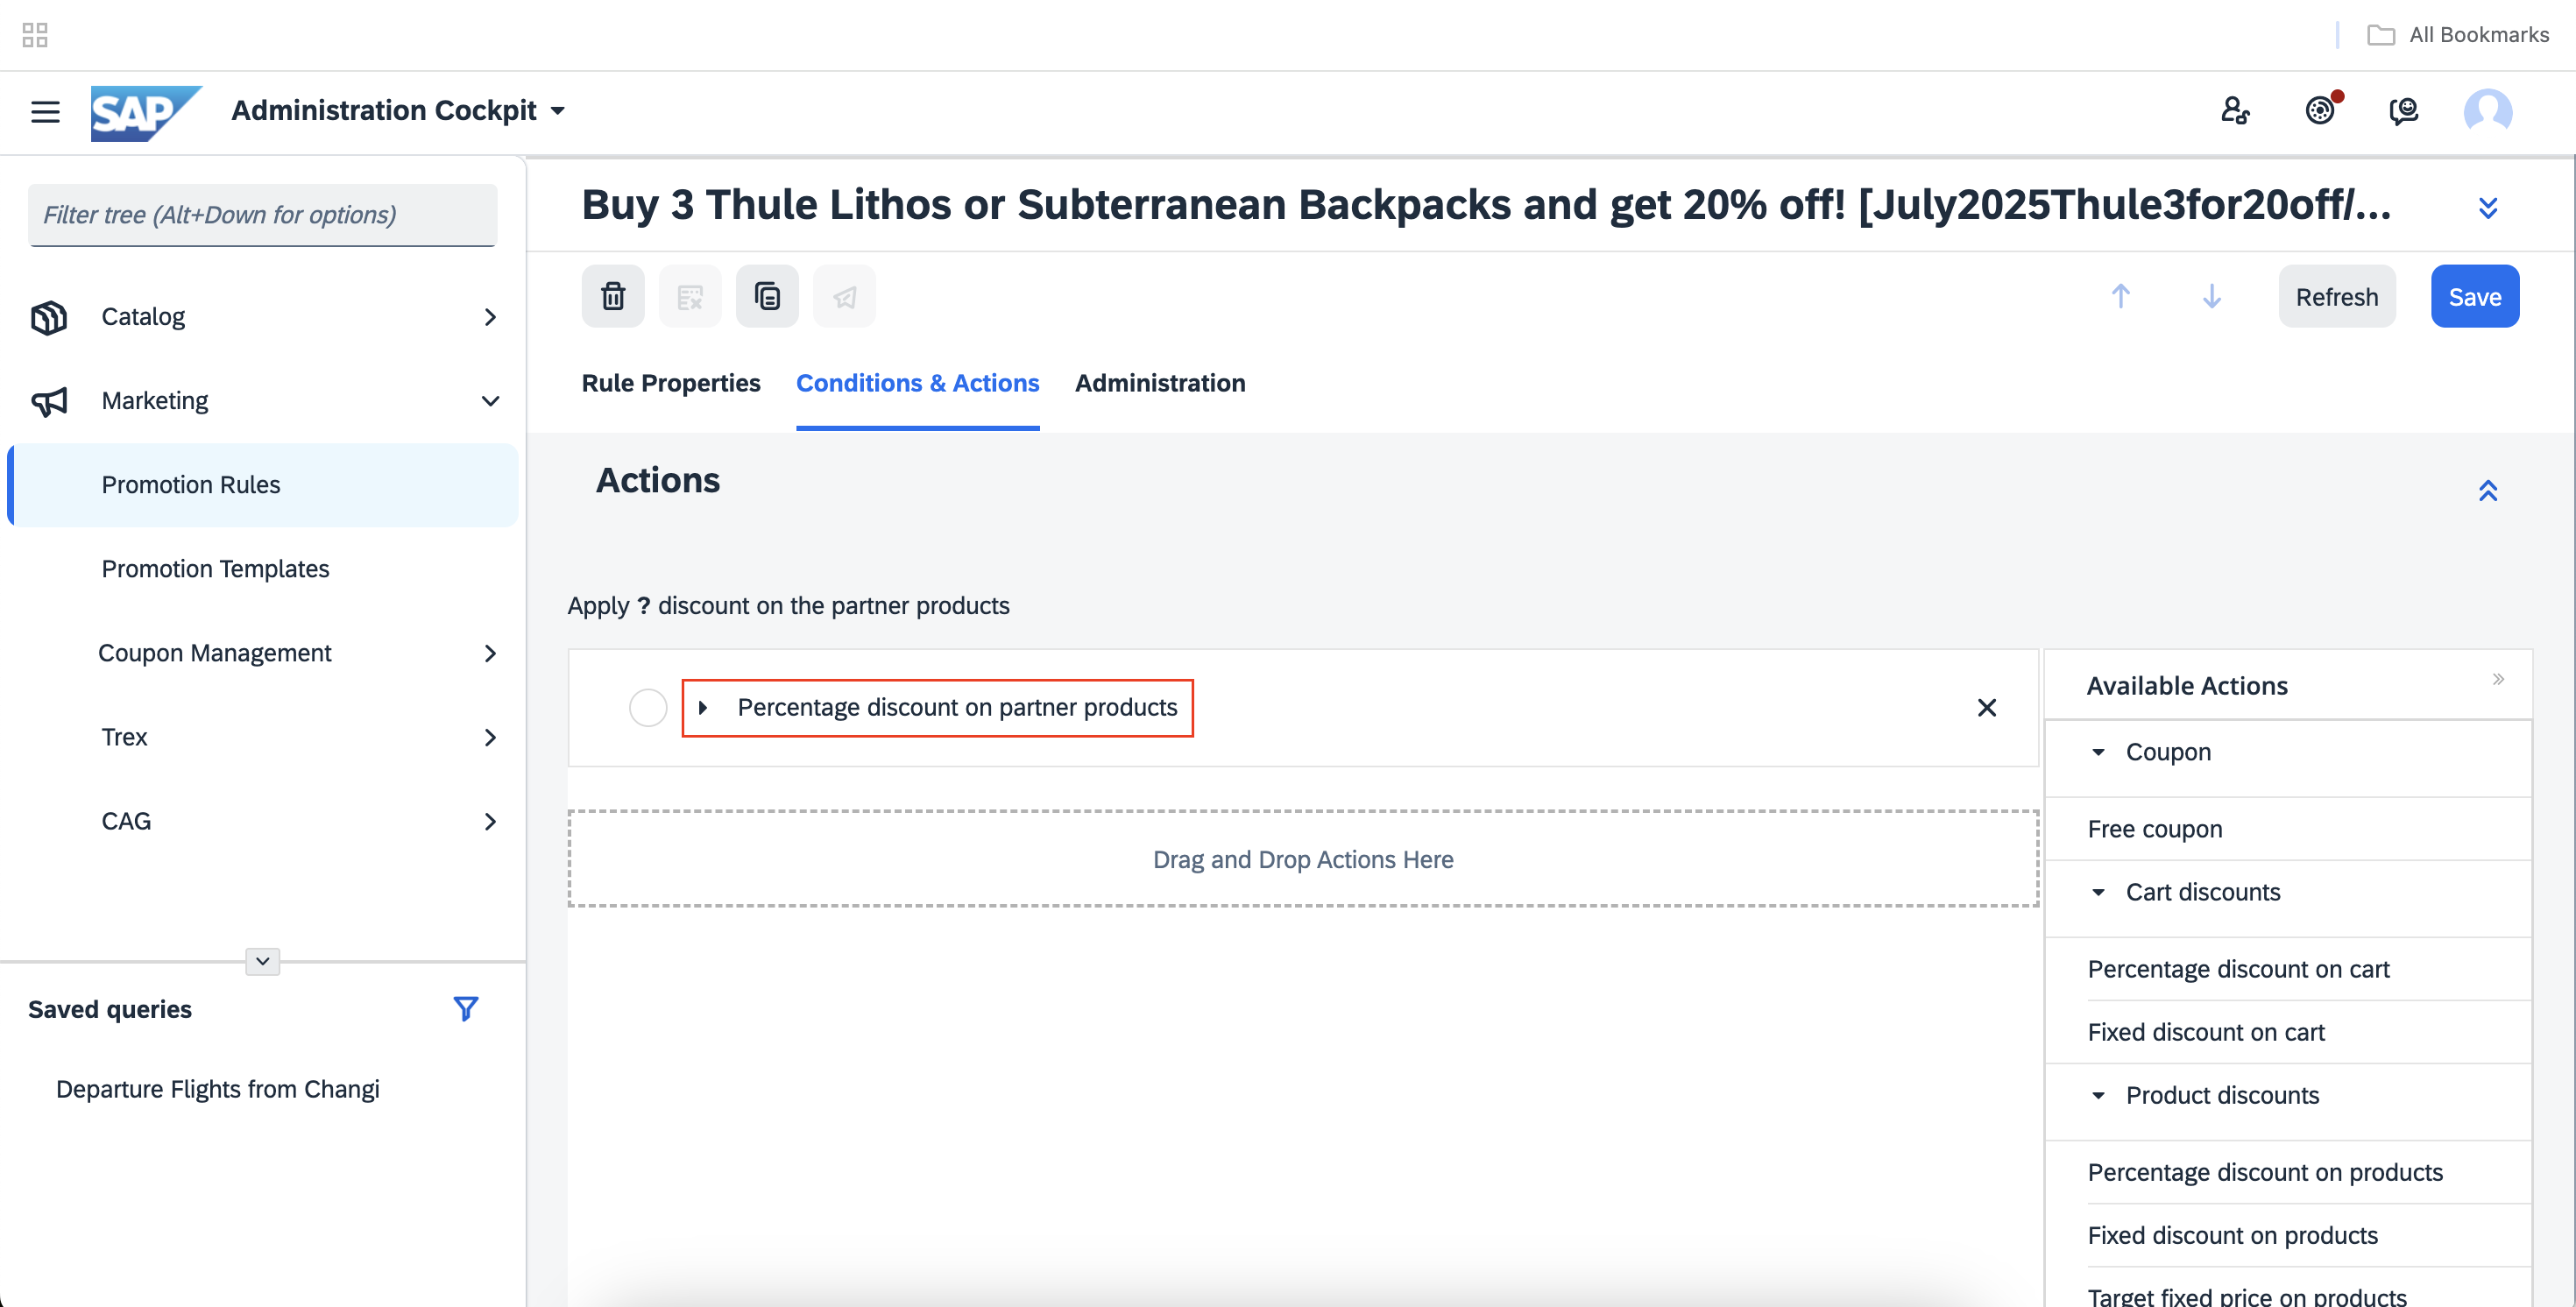The width and height of the screenshot is (2576, 1307).
Task: Switch to the Administration tab
Action: 1160,383
